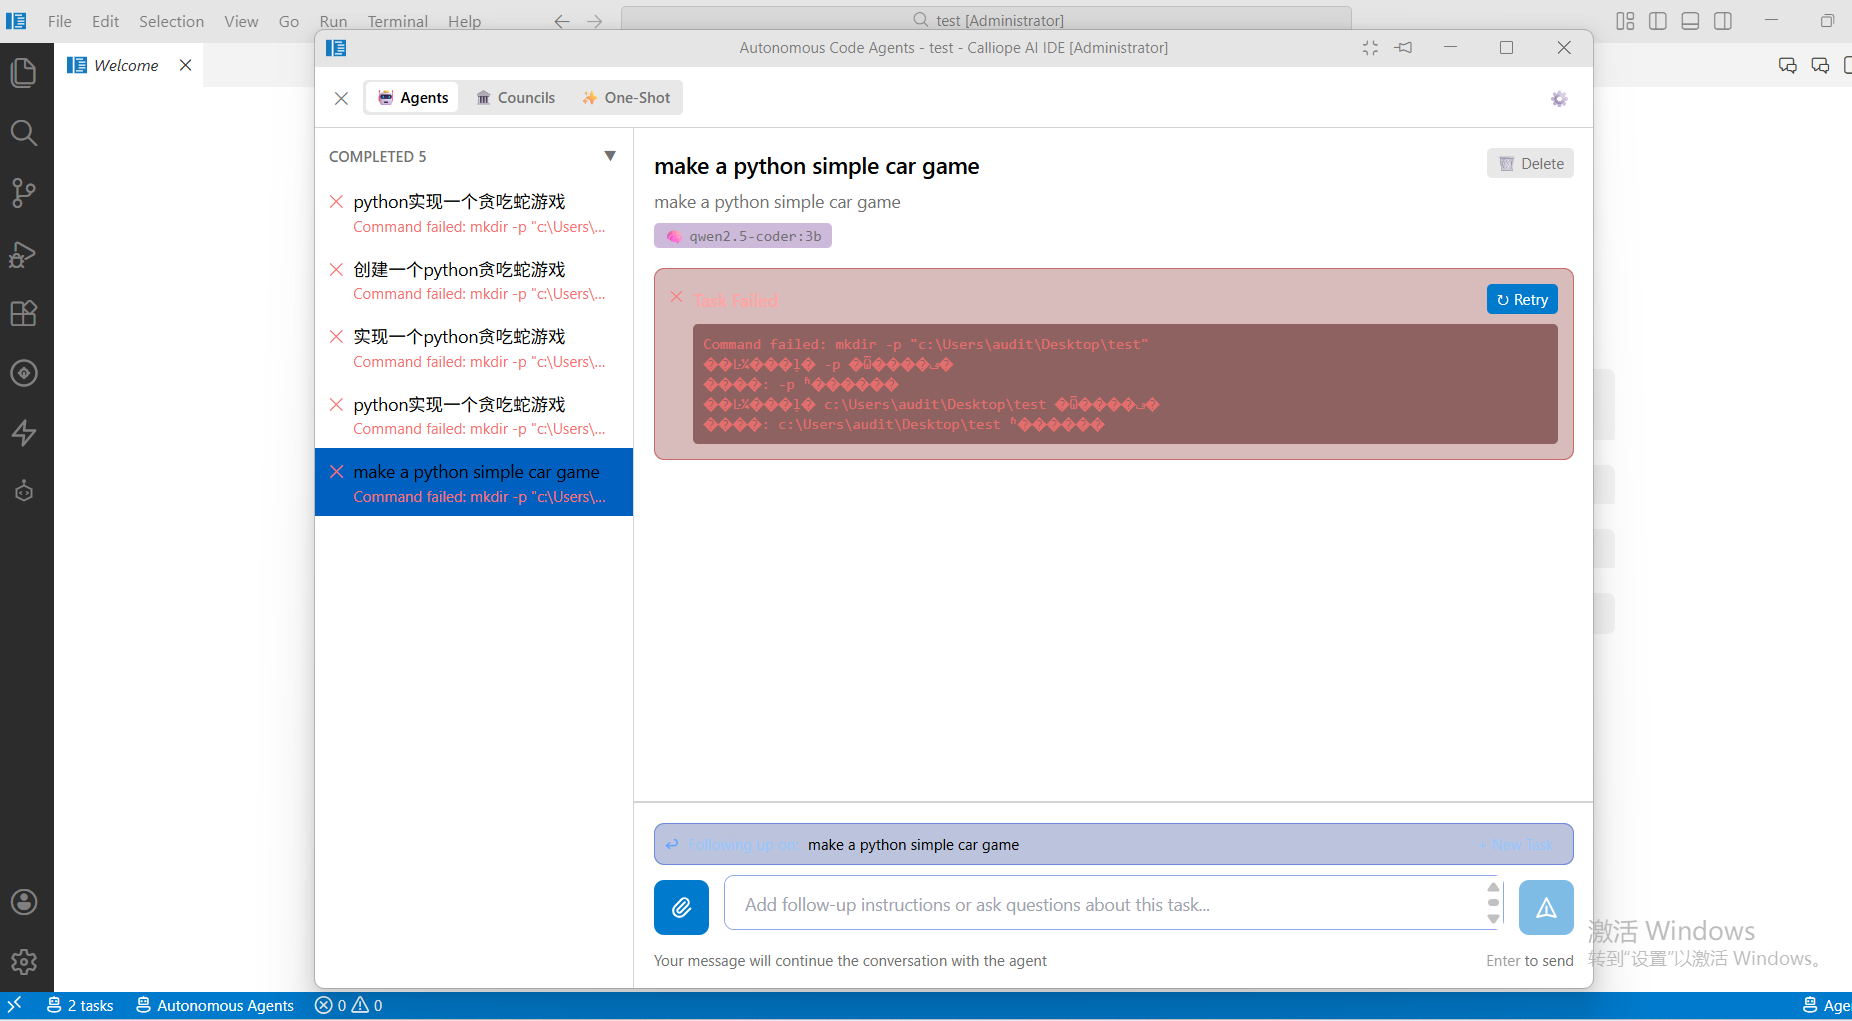Image resolution: width=1852 pixels, height=1021 pixels.
Task: Select first task python实现一个贪吃蛇游戏
Action: pyautogui.click(x=474, y=213)
